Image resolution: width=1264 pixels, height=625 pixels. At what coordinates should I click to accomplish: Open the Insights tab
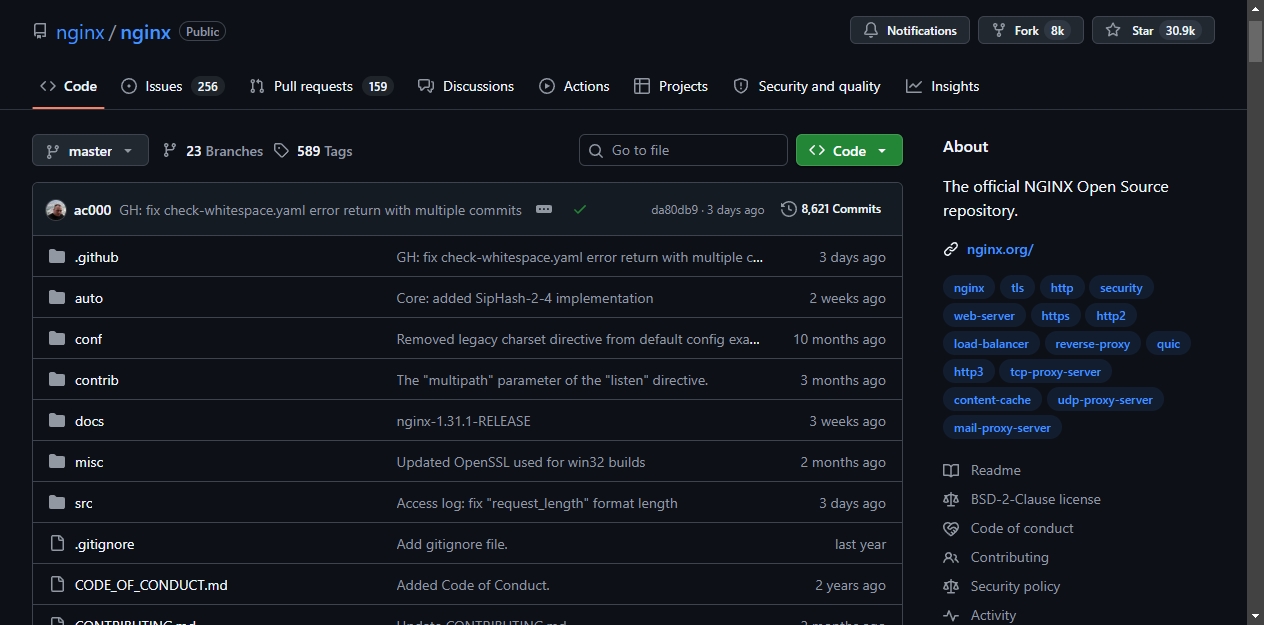click(x=942, y=86)
